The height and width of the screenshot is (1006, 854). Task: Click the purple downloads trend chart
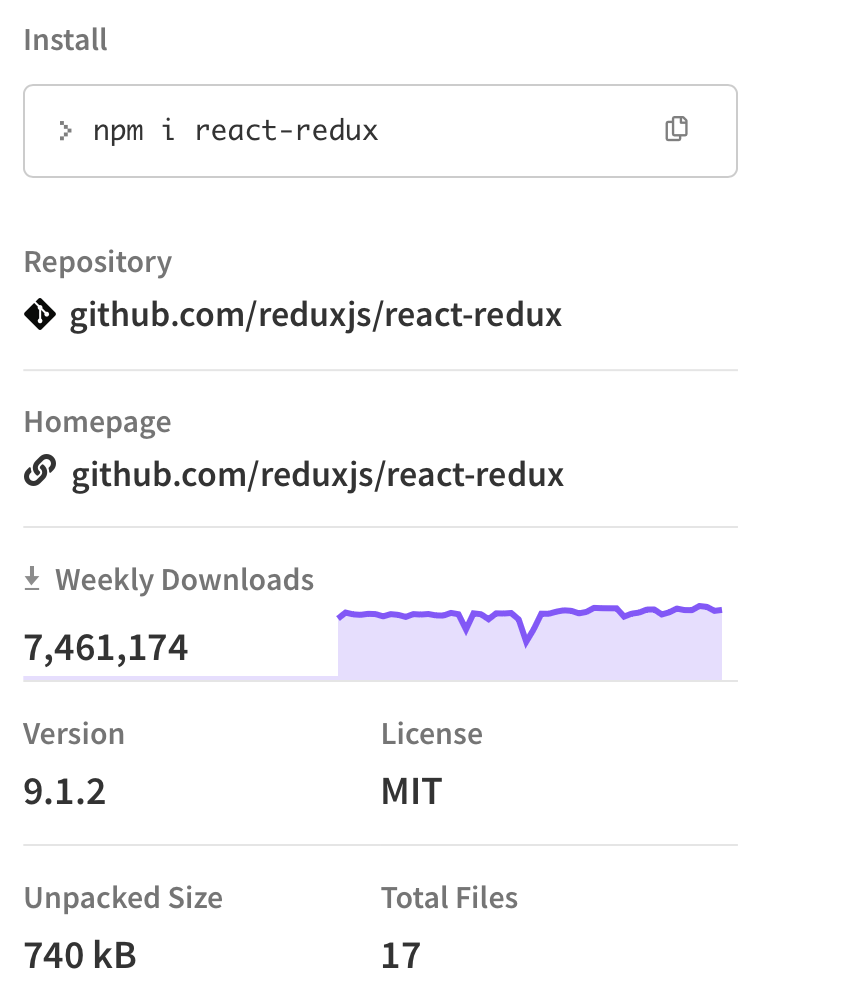[530, 640]
